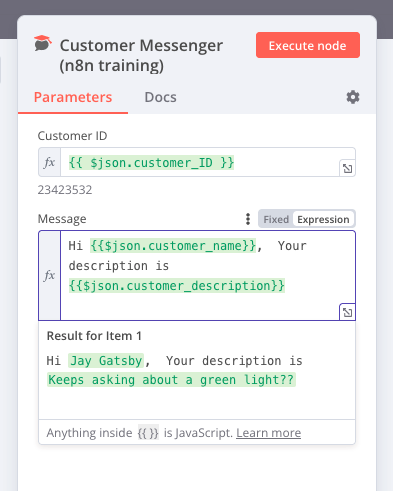Click the Customer ID field label
This screenshot has height=491, width=393.
72,136
